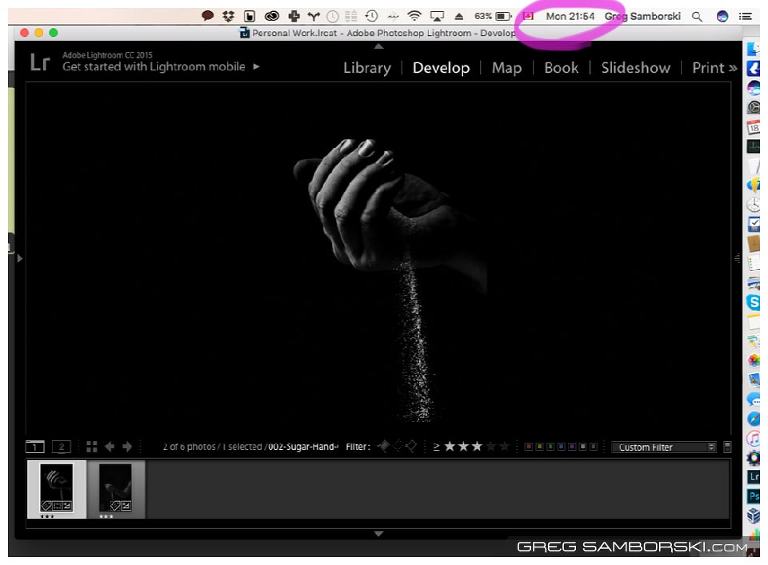Toggle the red color label filter

tap(529, 447)
